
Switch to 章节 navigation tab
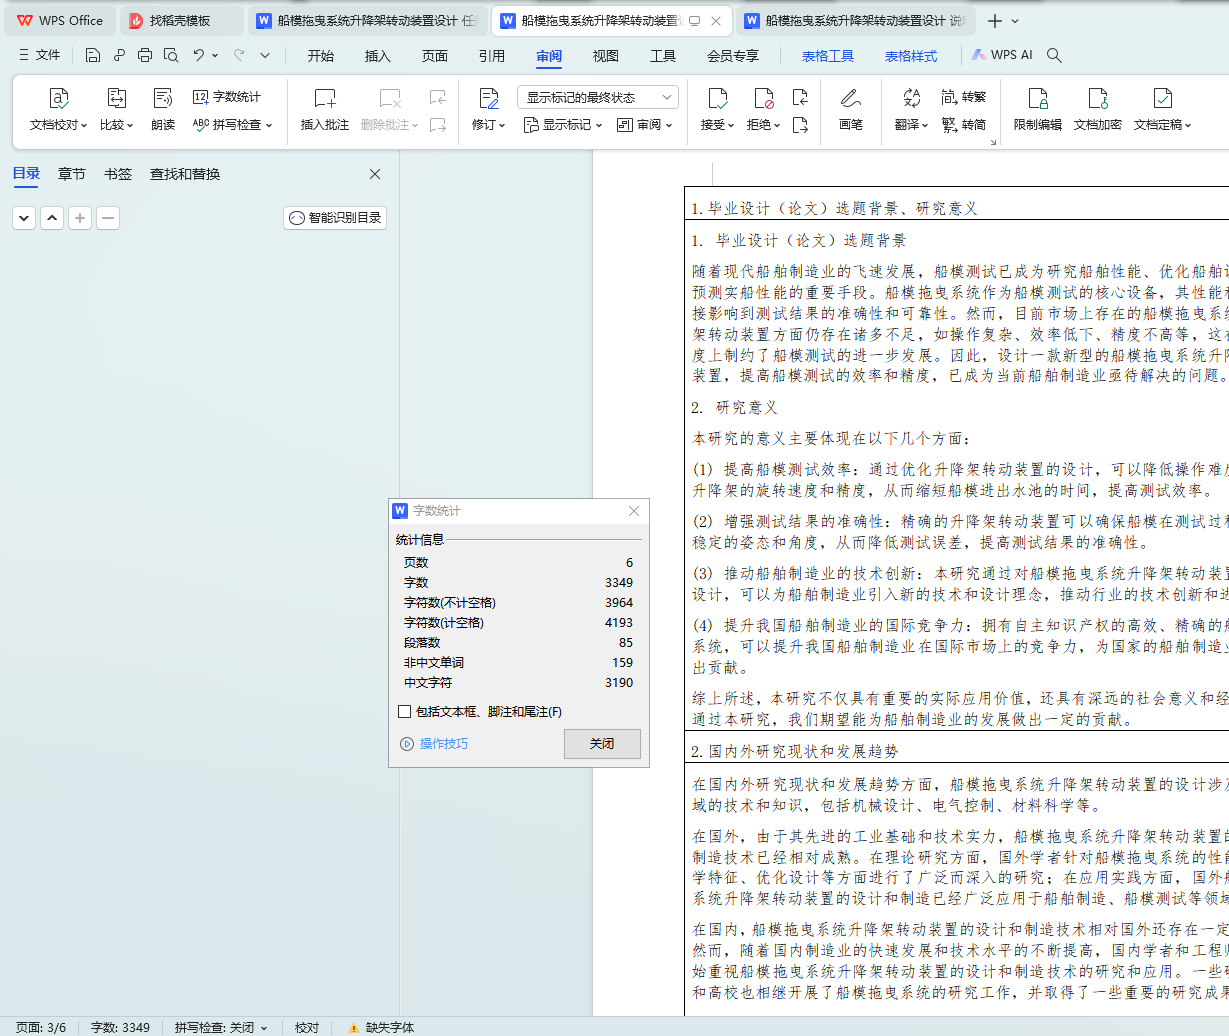[72, 174]
